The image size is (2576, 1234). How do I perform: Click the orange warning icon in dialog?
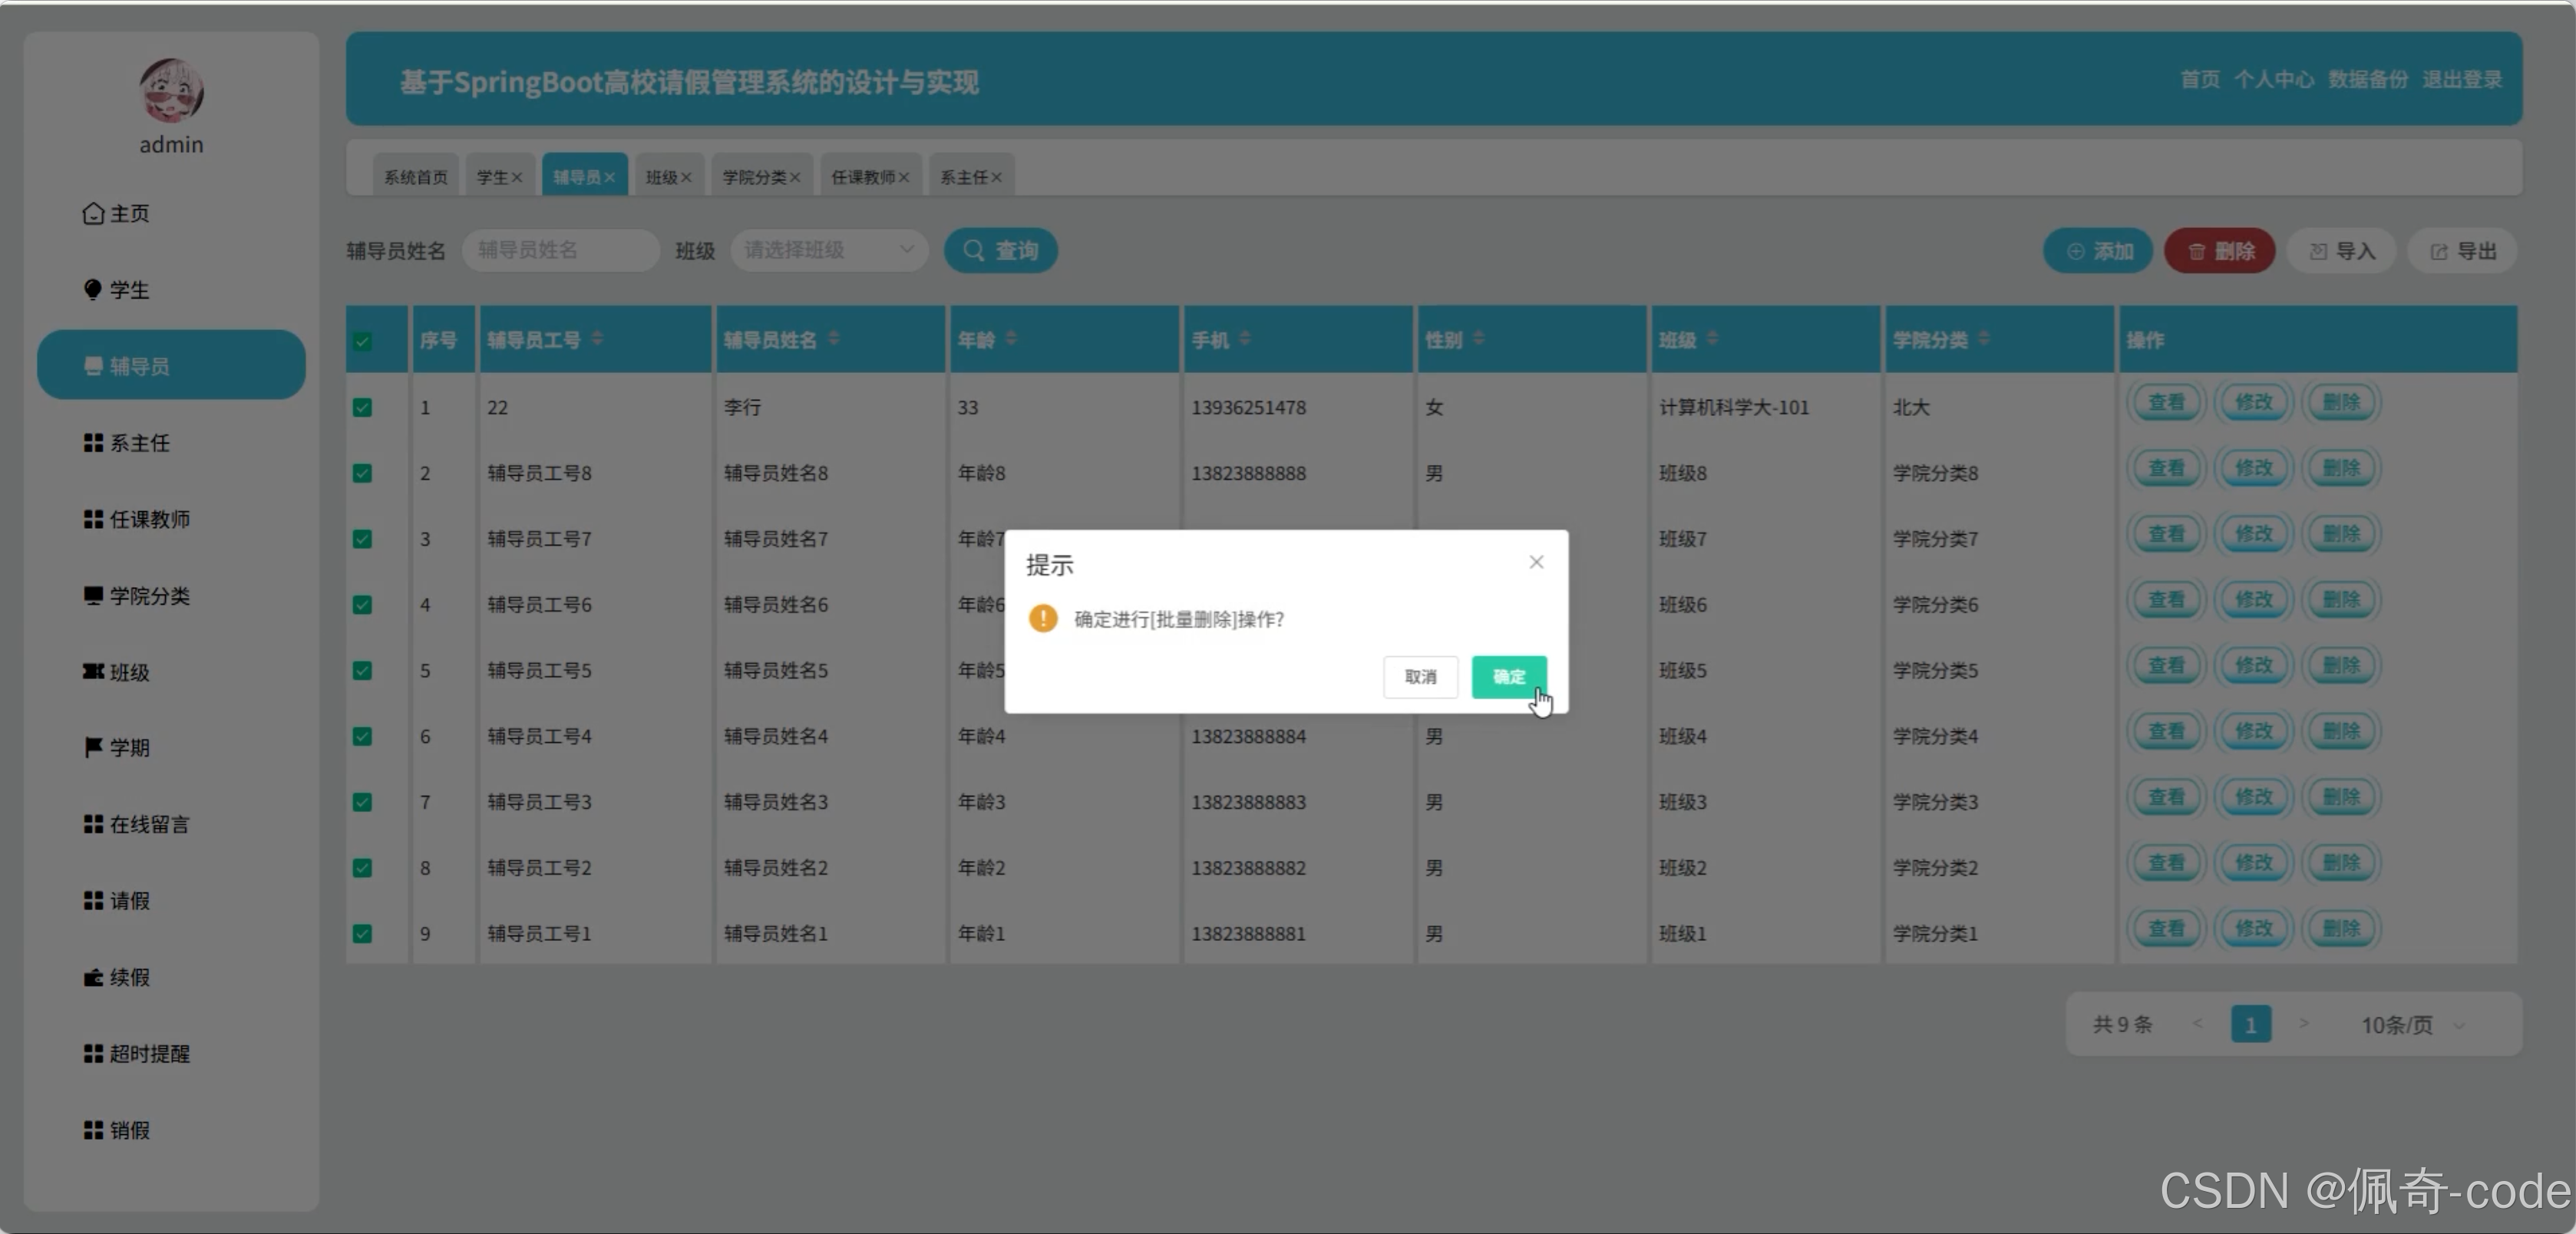1043,618
